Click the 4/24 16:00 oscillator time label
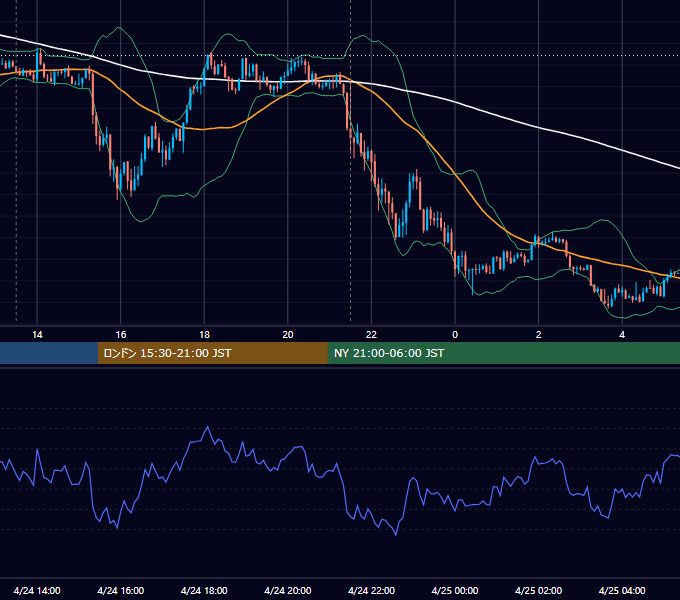This screenshot has height=600, width=680. pyautogui.click(x=121, y=590)
